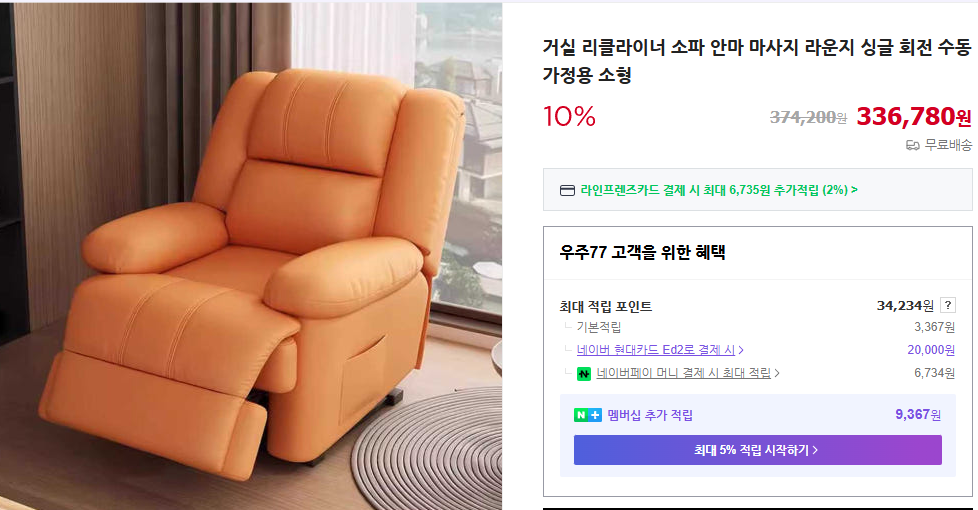
Task: Click the arrow ending the 라인프렌즈카드 banner
Action: click(x=855, y=190)
